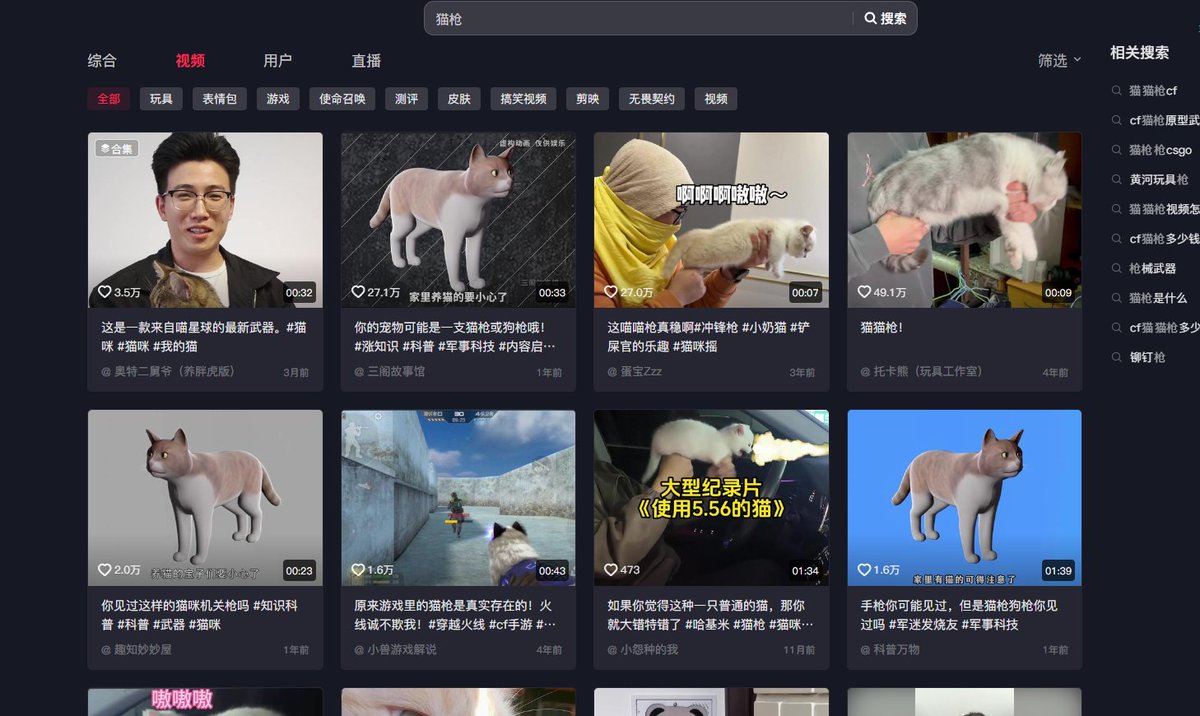Search related term 猫枪是什么

coord(1158,298)
